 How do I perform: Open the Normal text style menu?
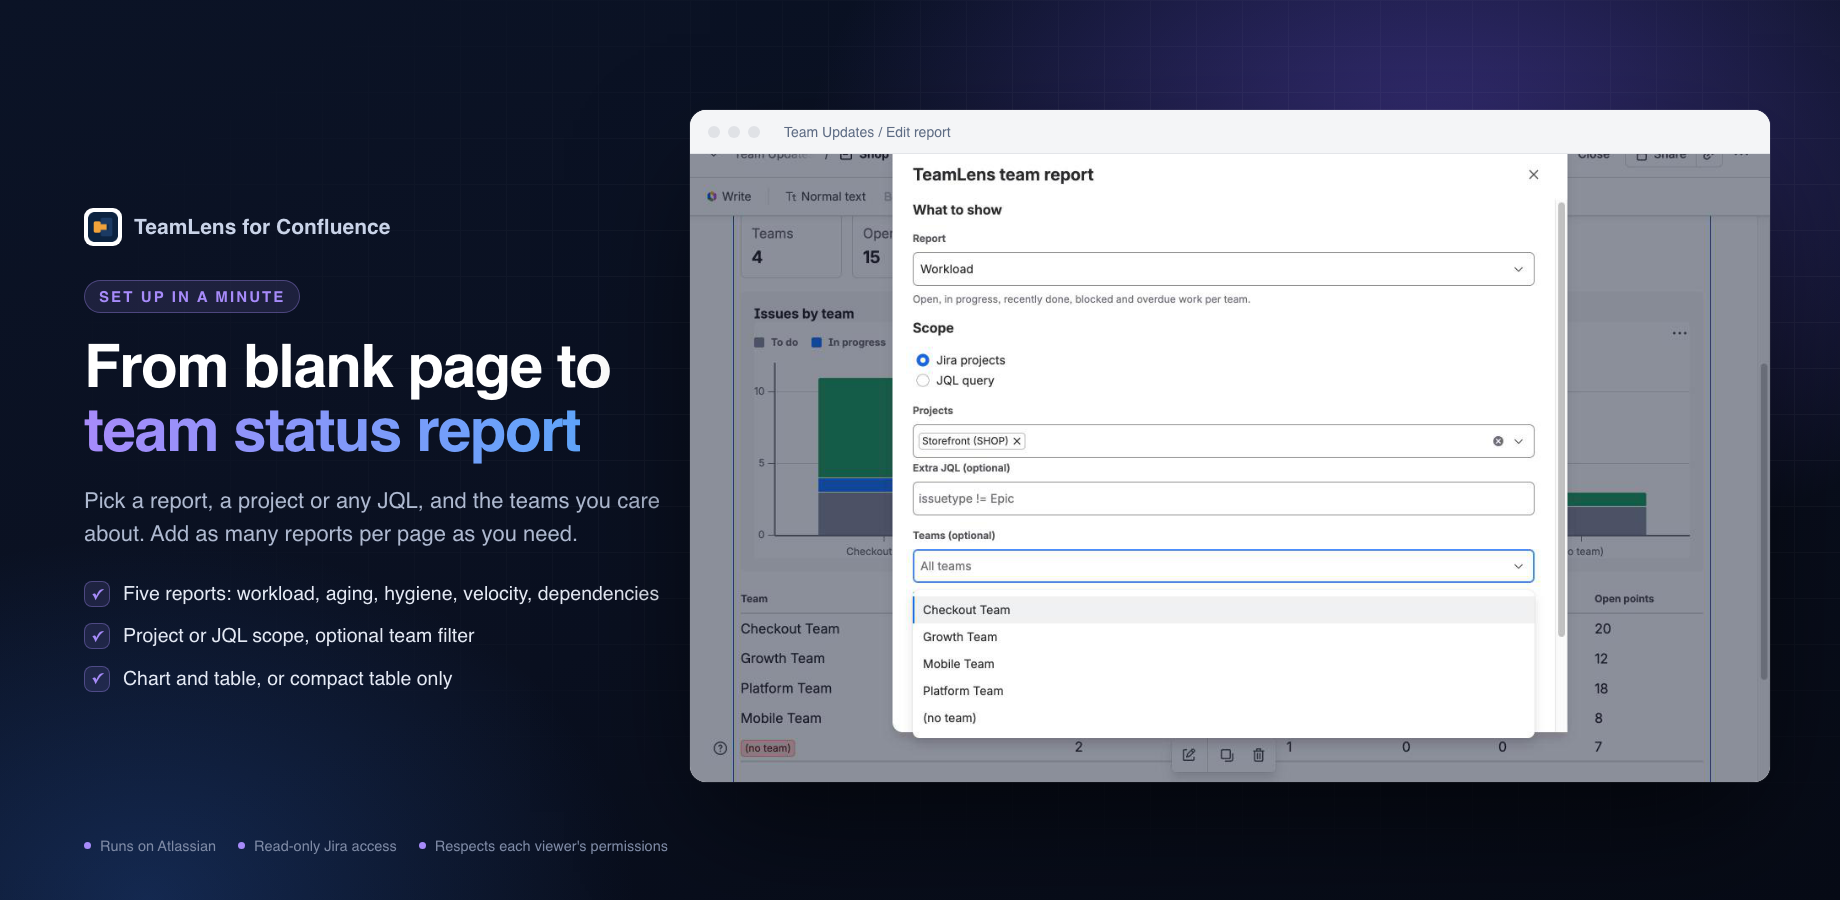826,197
